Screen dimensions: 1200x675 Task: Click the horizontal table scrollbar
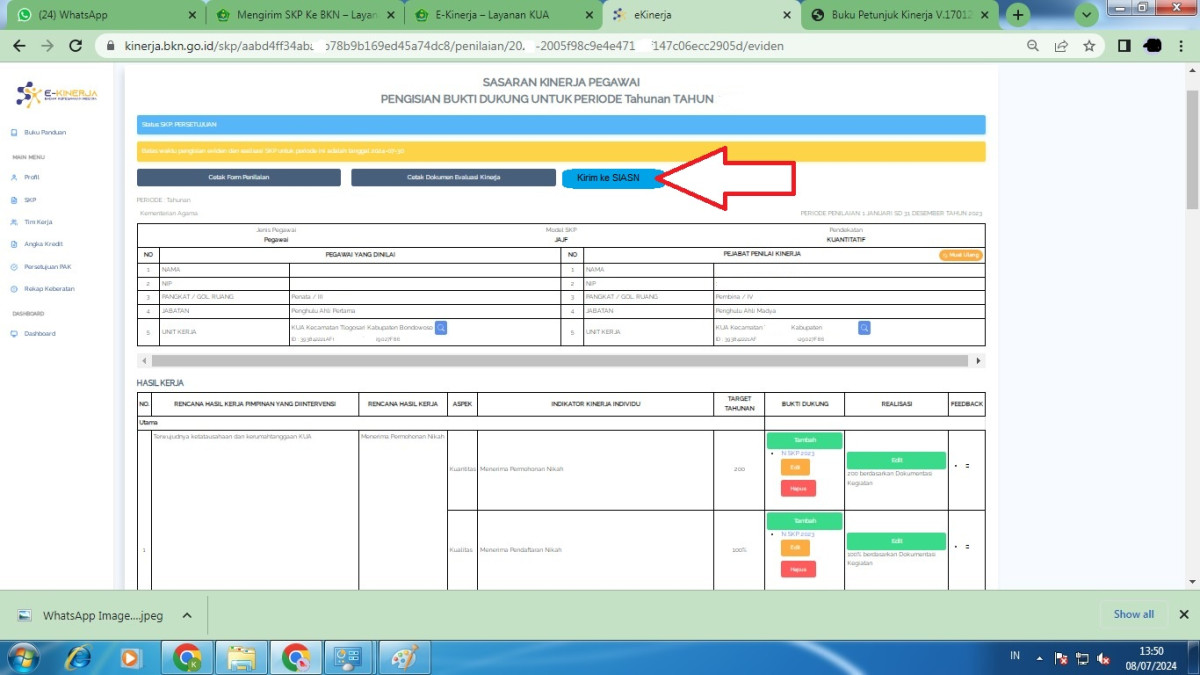coord(561,360)
